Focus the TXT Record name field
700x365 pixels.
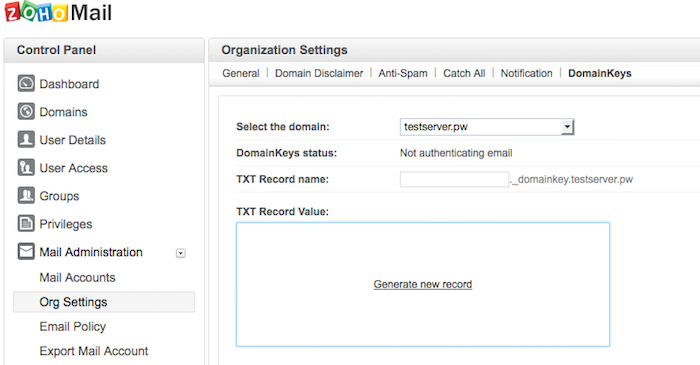(454, 179)
